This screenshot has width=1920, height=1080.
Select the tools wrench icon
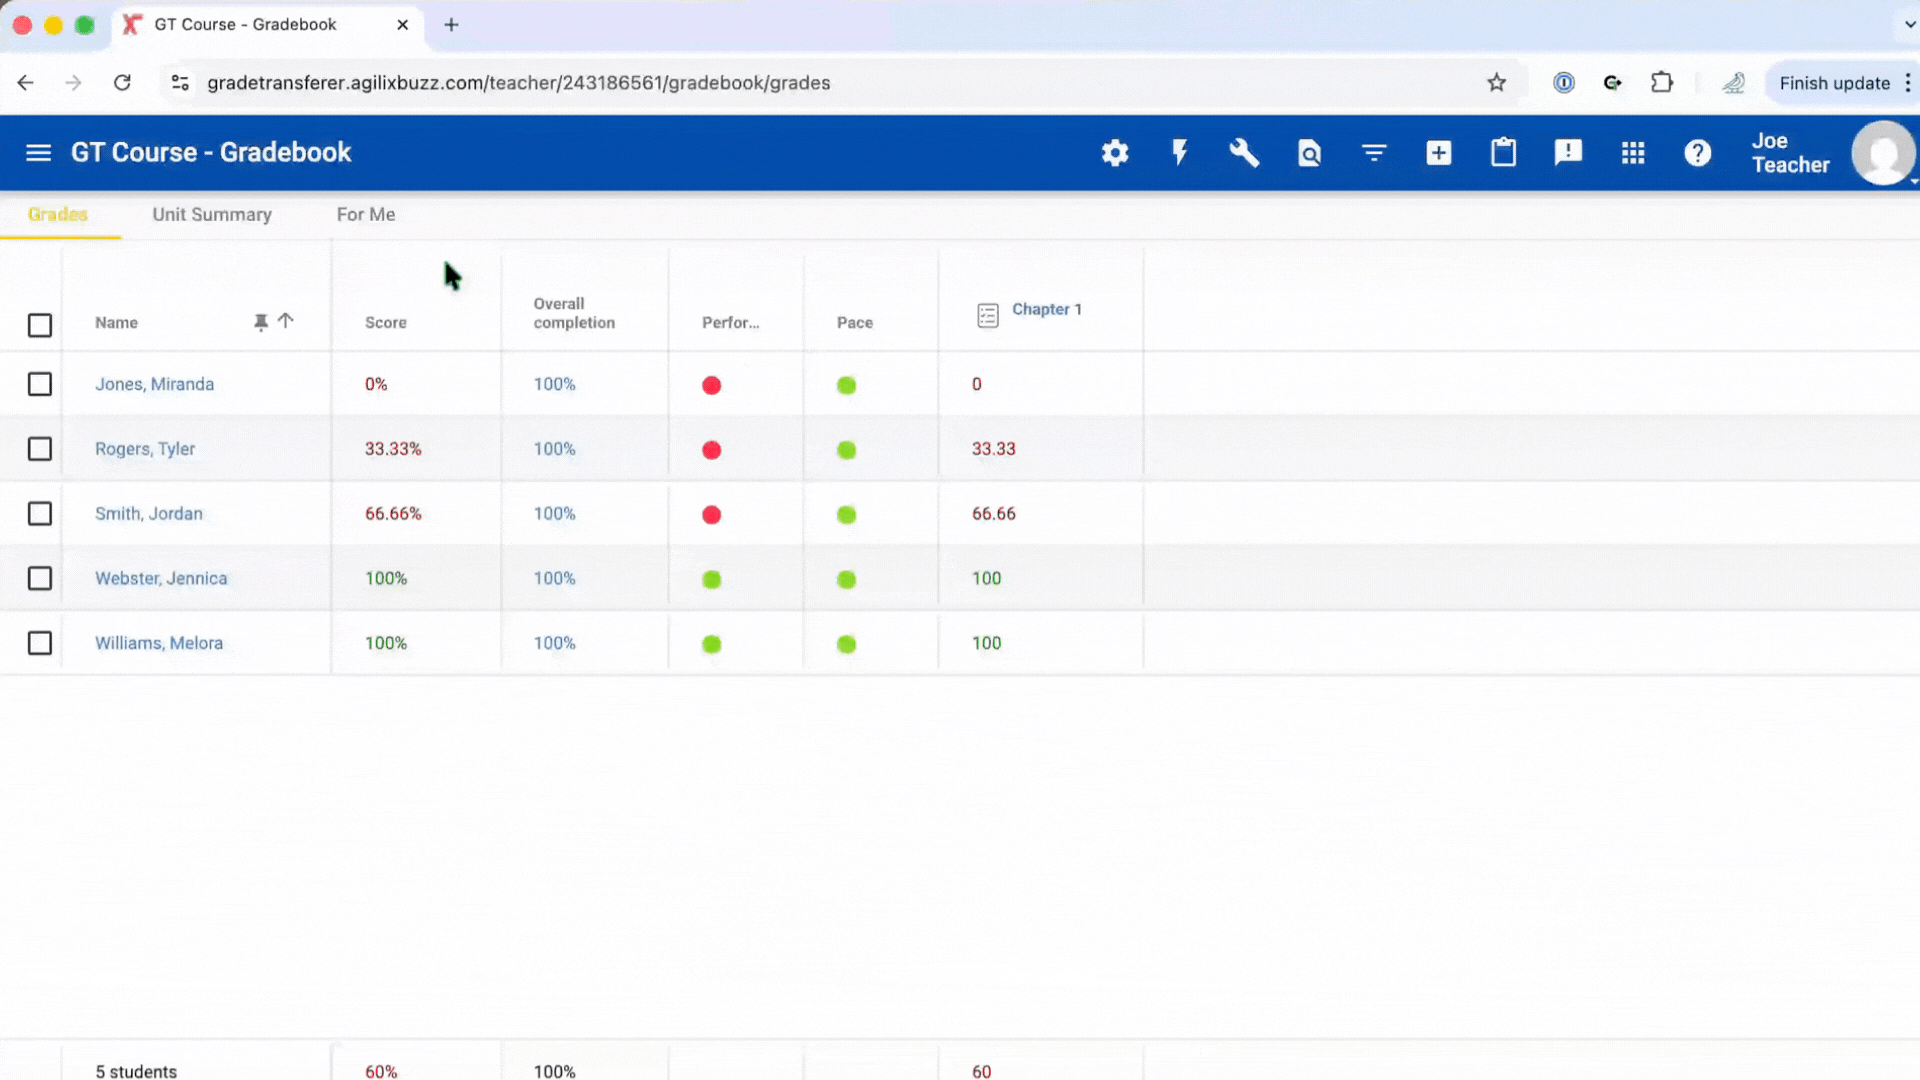[1244, 153]
